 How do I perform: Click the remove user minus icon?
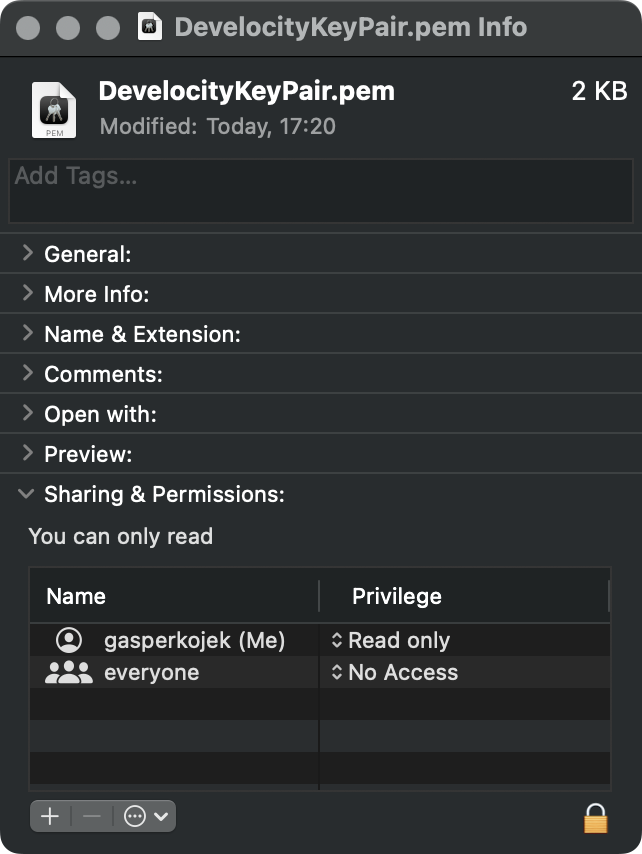pyautogui.click(x=91, y=816)
